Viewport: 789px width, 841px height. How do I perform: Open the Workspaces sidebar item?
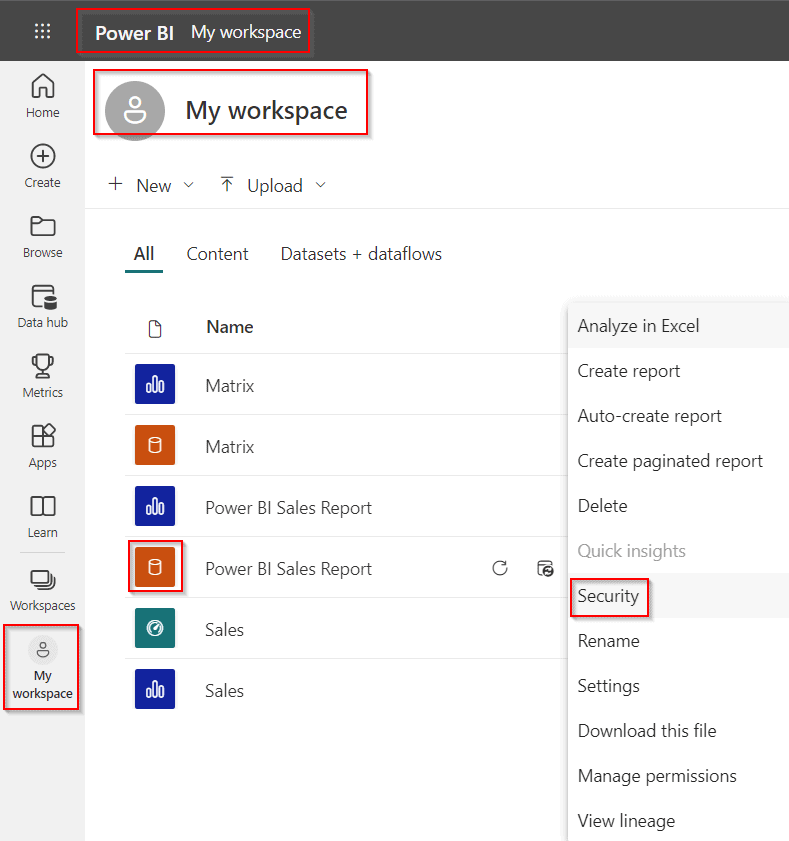(42, 589)
